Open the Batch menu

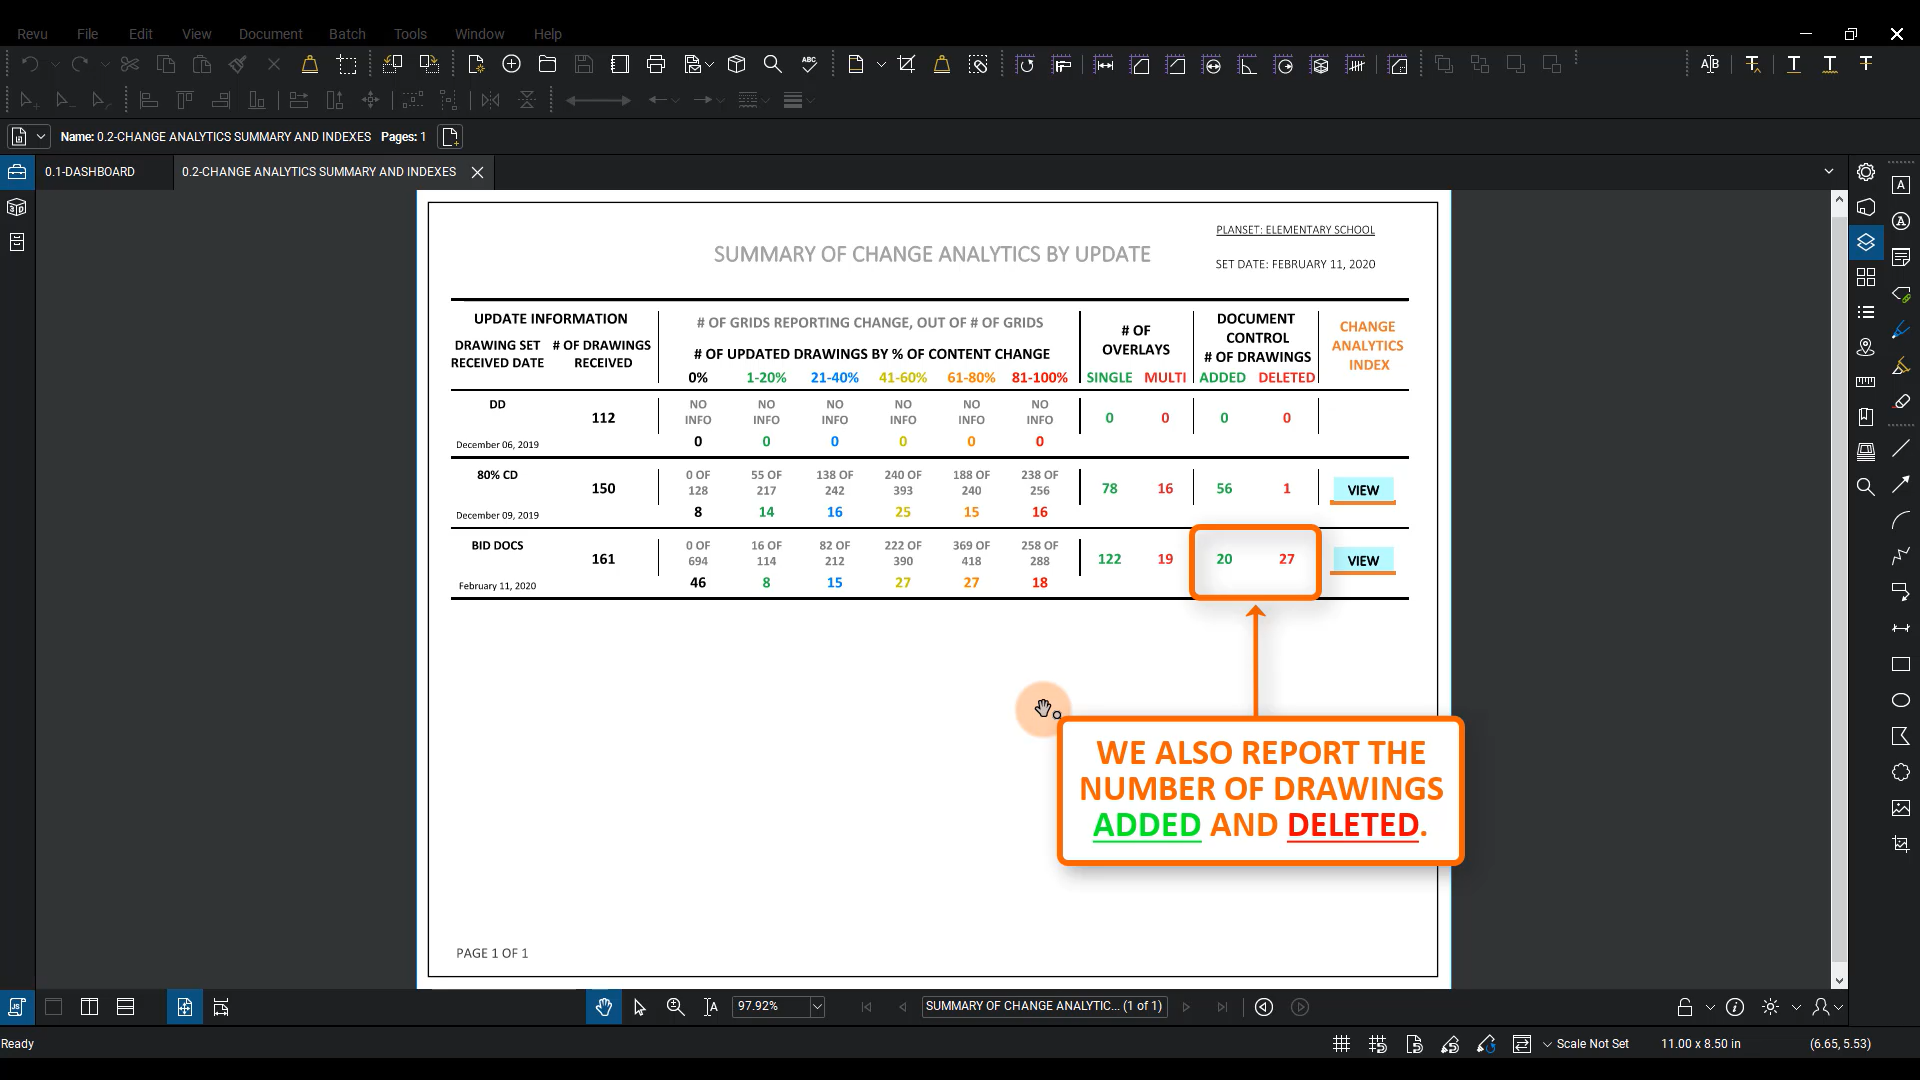[347, 34]
